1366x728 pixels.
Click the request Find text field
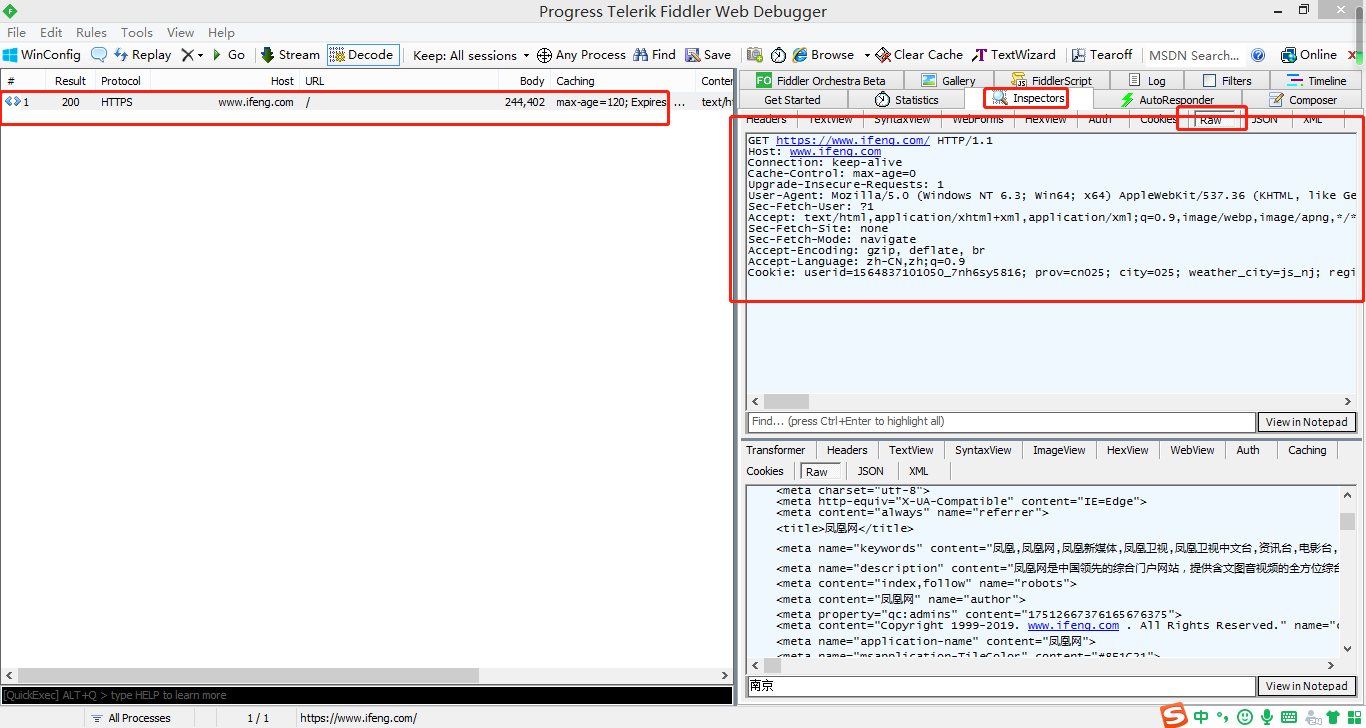click(1001, 422)
